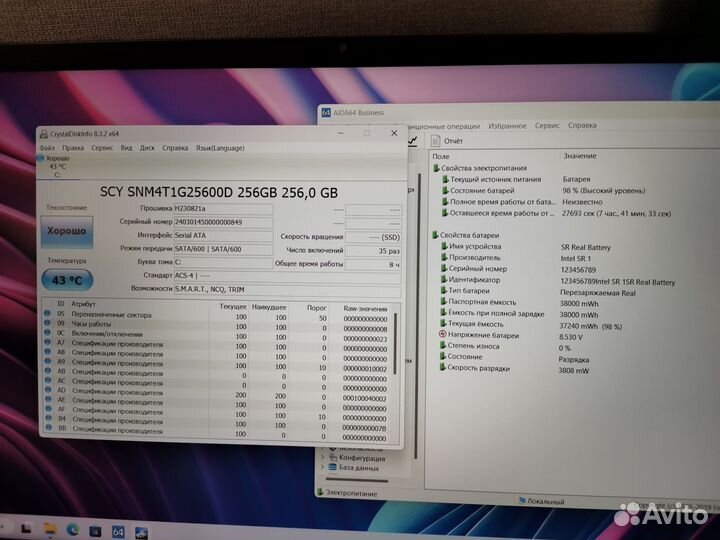Click the AIDA64 Business title bar icon
Viewport: 720px width, 540px height.
coord(326,112)
